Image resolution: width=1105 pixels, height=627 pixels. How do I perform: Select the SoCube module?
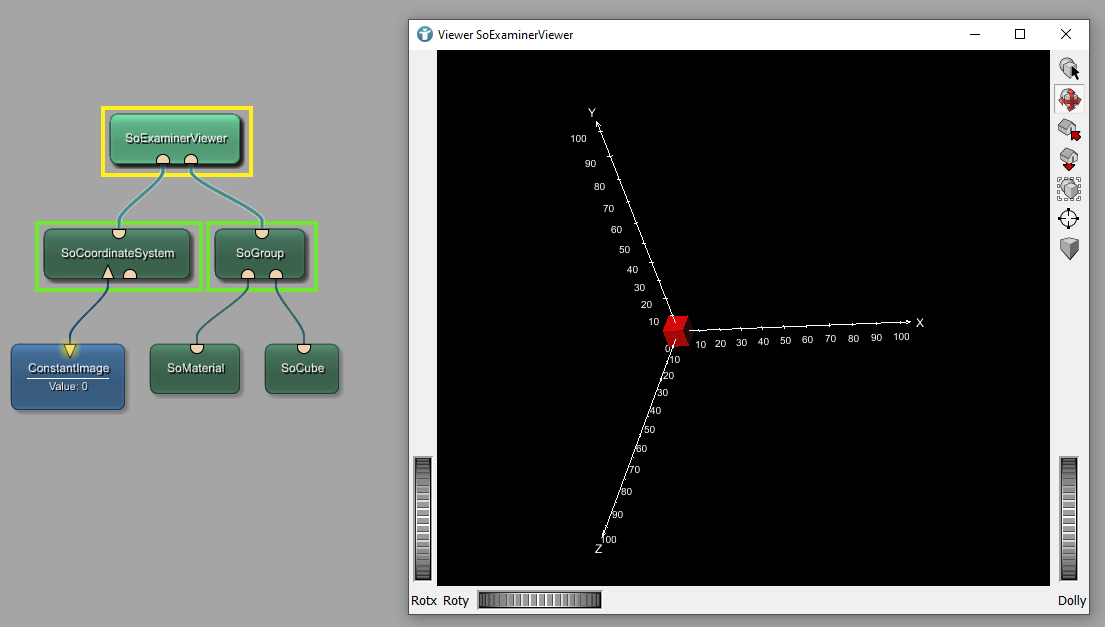pos(302,368)
